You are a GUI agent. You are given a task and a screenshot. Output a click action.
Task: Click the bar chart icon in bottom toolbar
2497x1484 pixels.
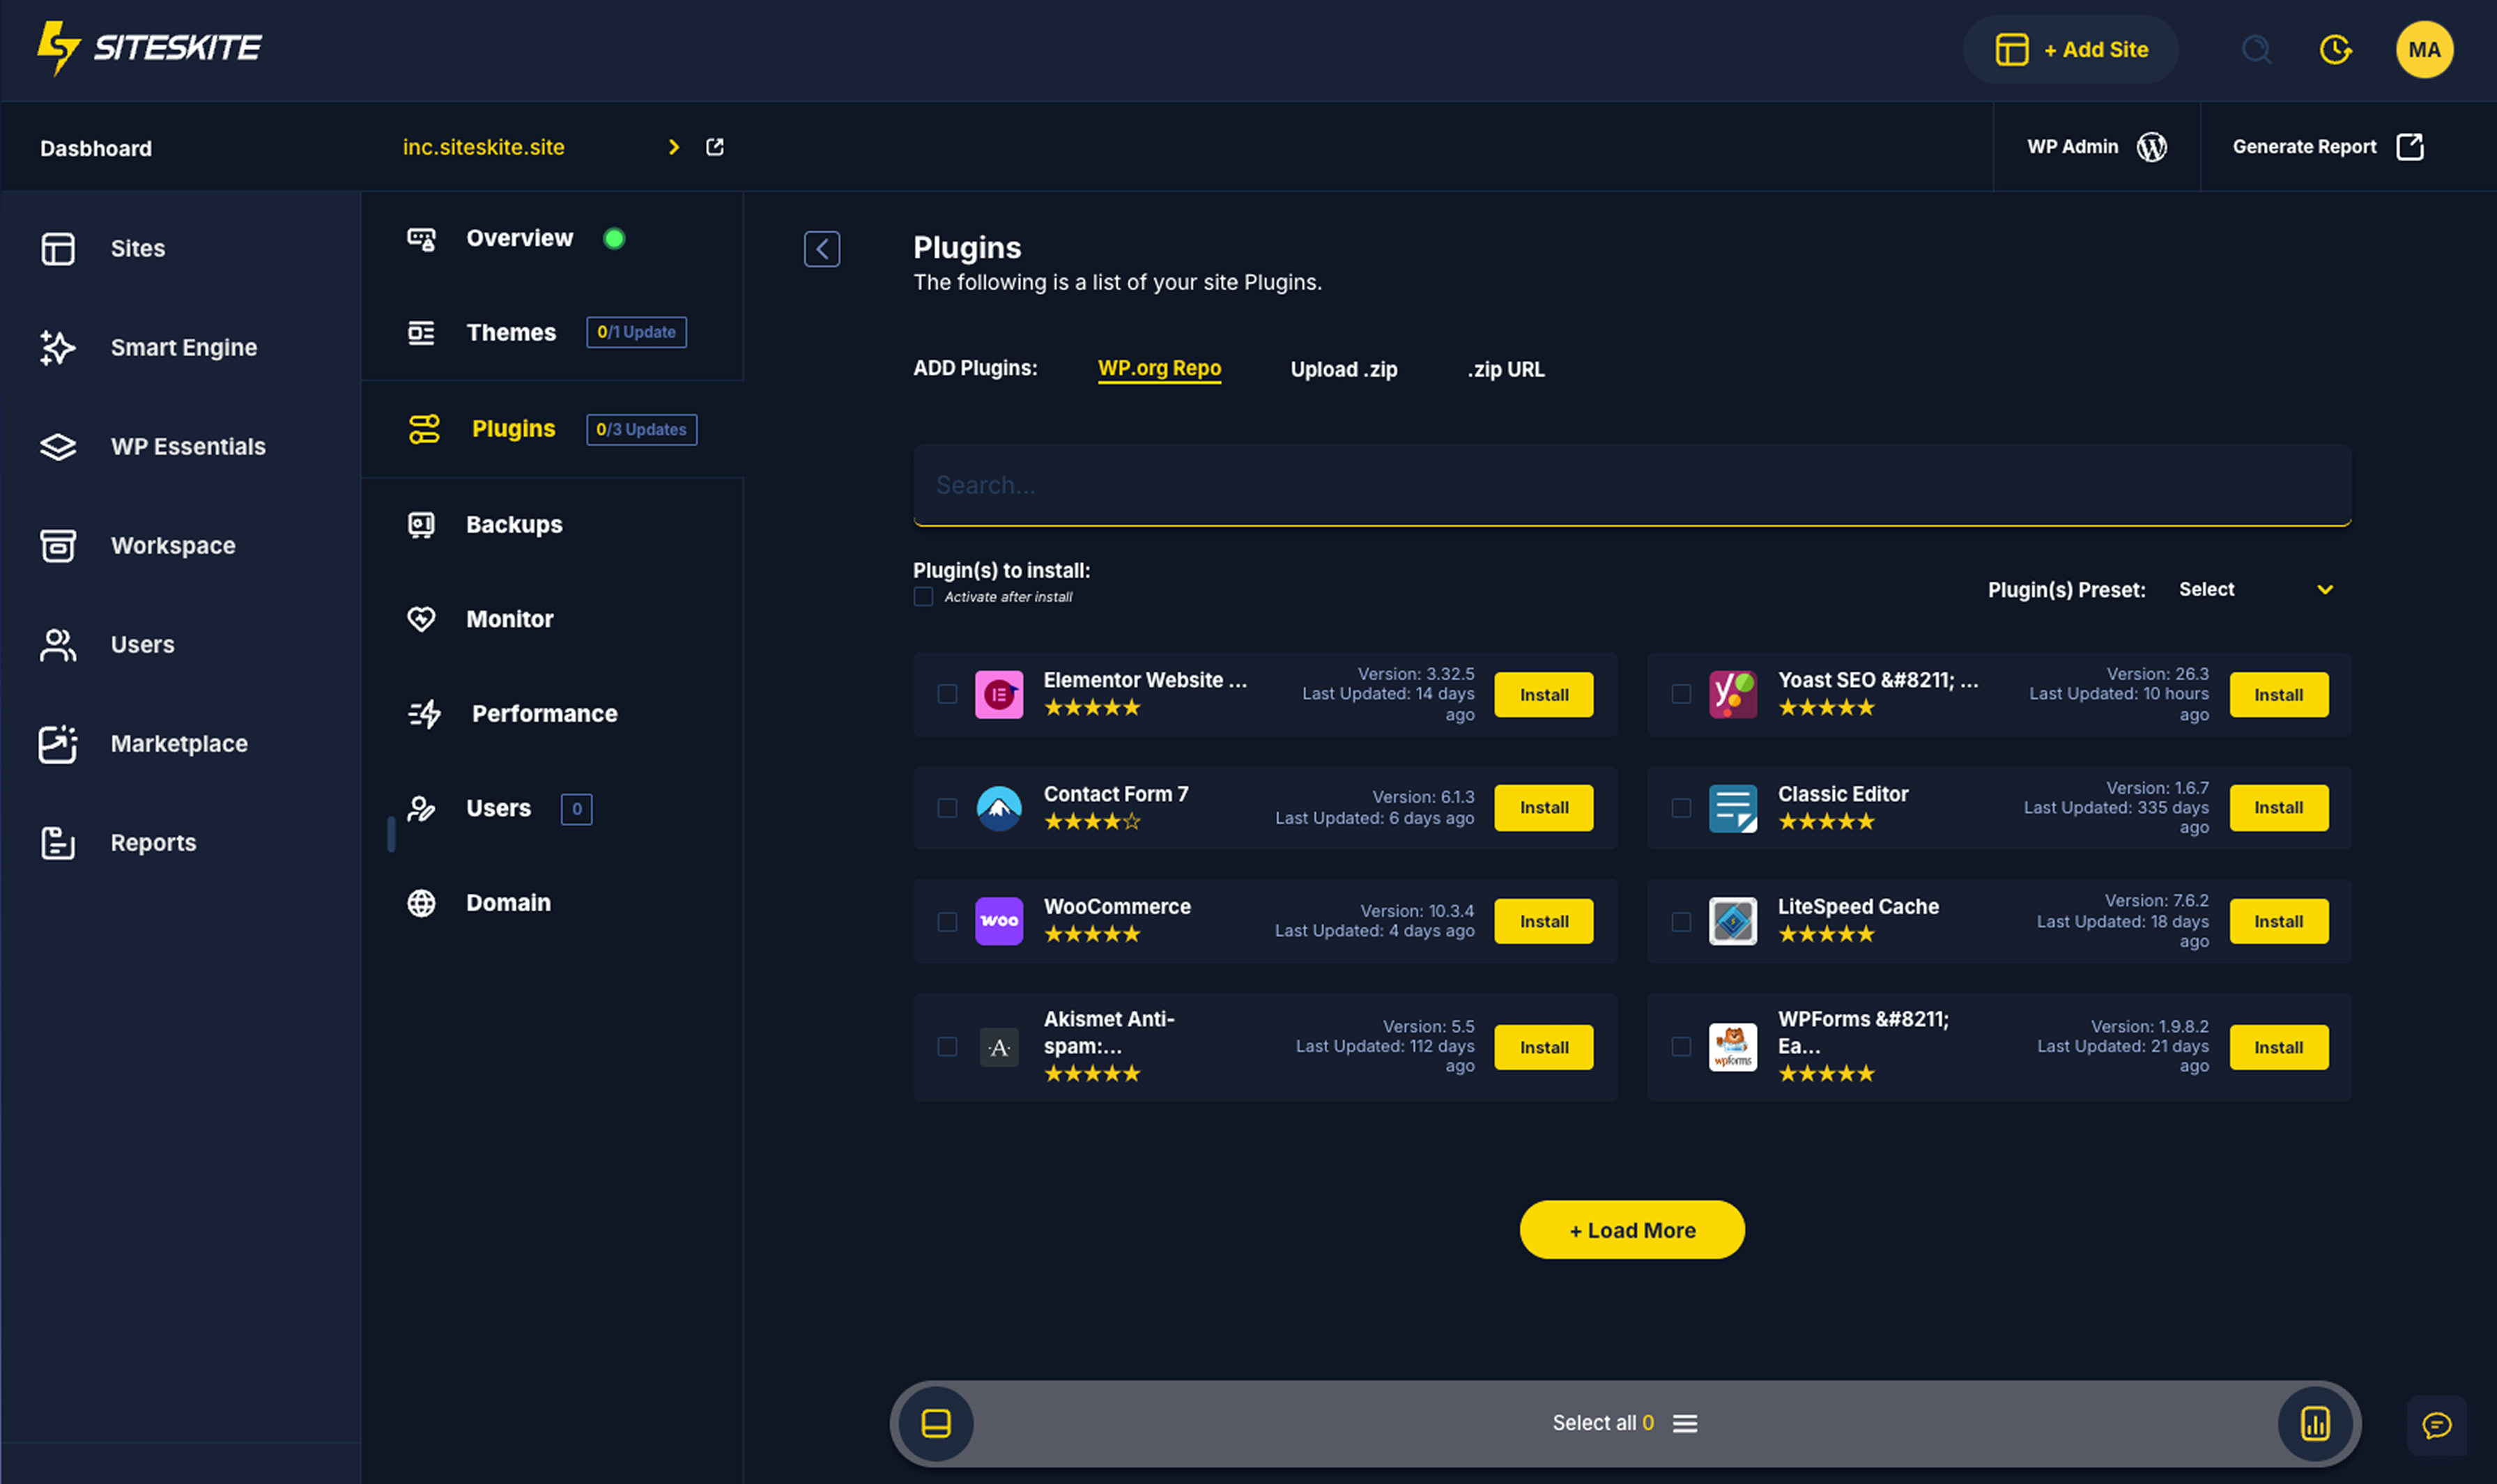[x=2315, y=1423]
